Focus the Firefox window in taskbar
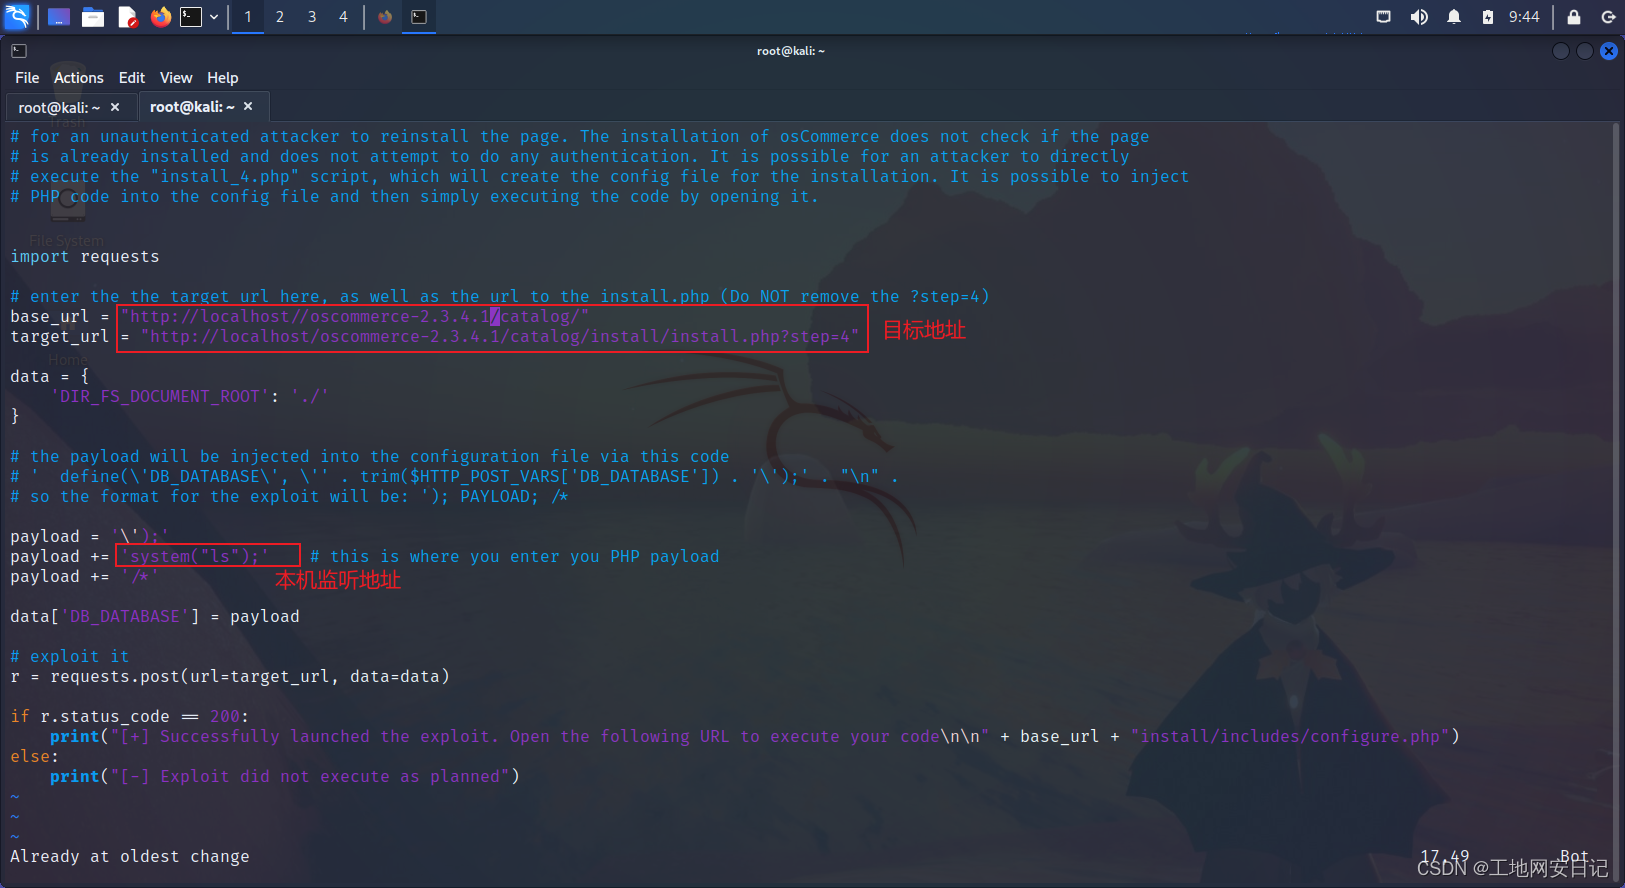The height and width of the screenshot is (888, 1625). tap(385, 17)
